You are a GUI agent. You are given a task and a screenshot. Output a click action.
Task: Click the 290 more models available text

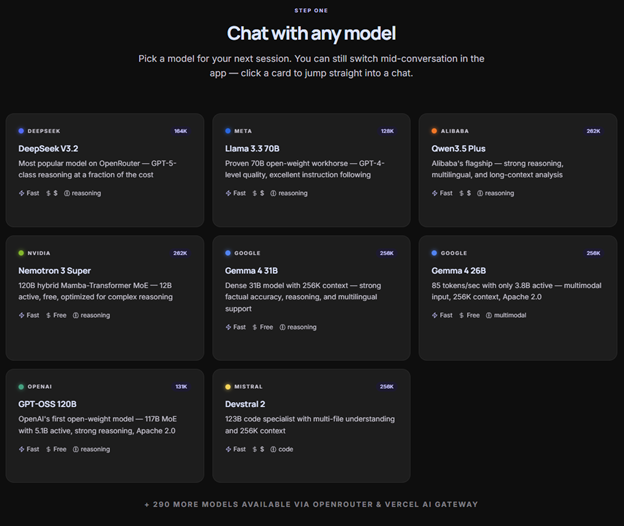(311, 504)
